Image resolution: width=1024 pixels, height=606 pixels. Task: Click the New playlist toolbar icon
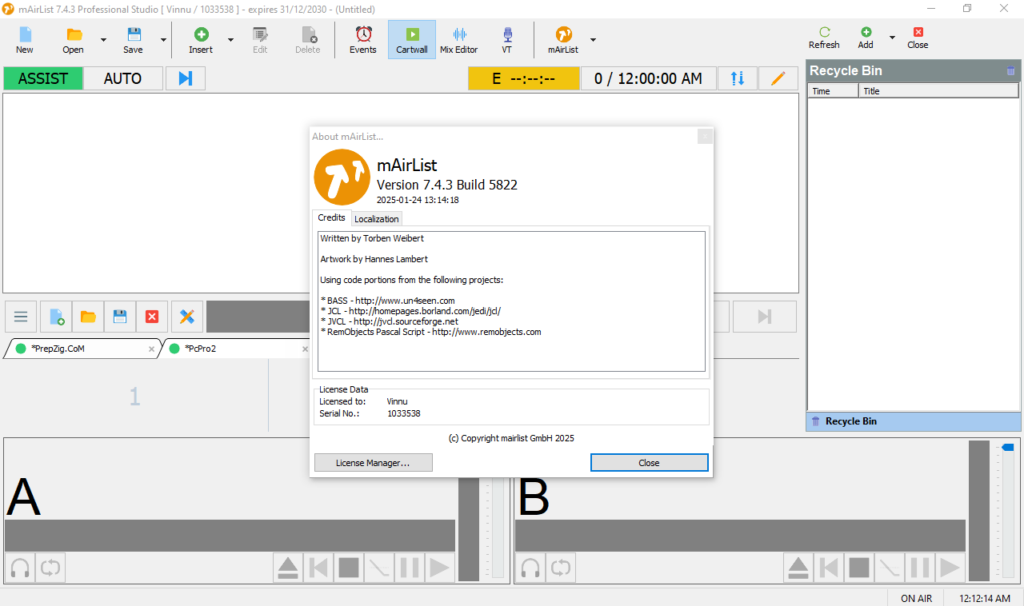point(25,40)
